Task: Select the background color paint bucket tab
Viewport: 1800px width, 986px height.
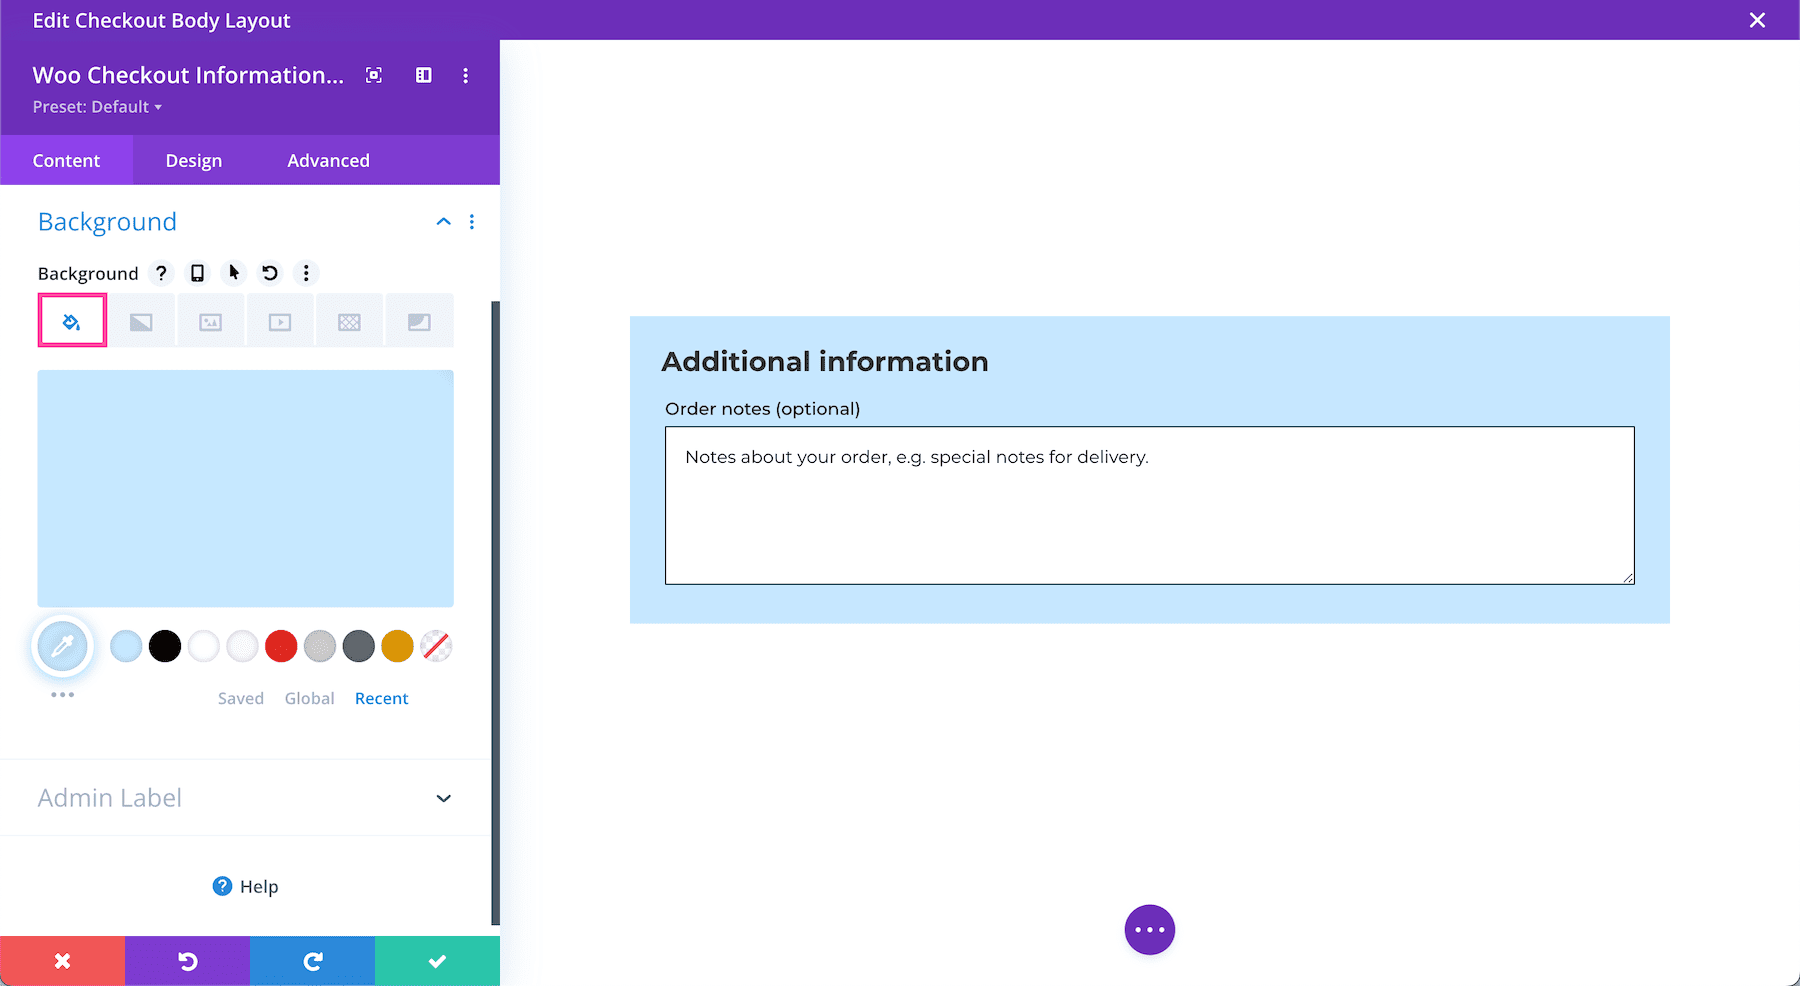Action: click(72, 321)
